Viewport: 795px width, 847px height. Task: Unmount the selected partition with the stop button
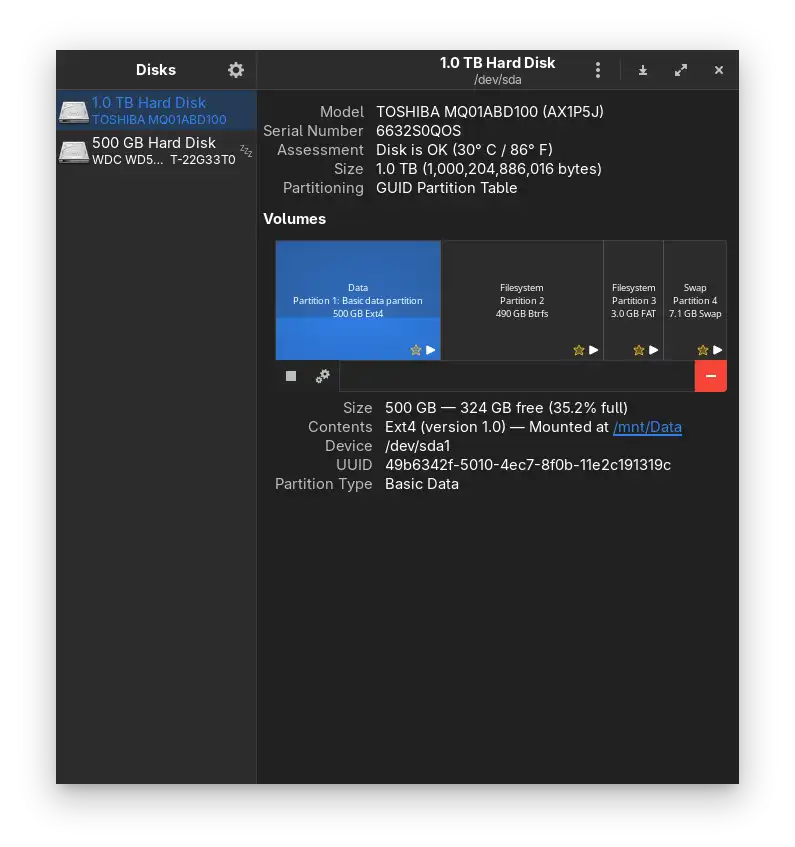tap(291, 376)
